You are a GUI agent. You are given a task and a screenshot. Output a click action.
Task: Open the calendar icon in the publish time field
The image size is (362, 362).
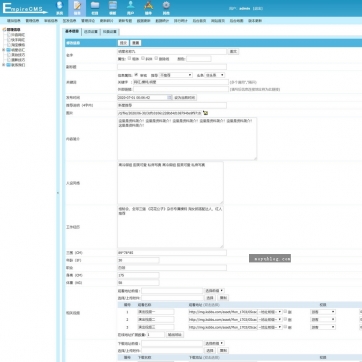pos(170,98)
